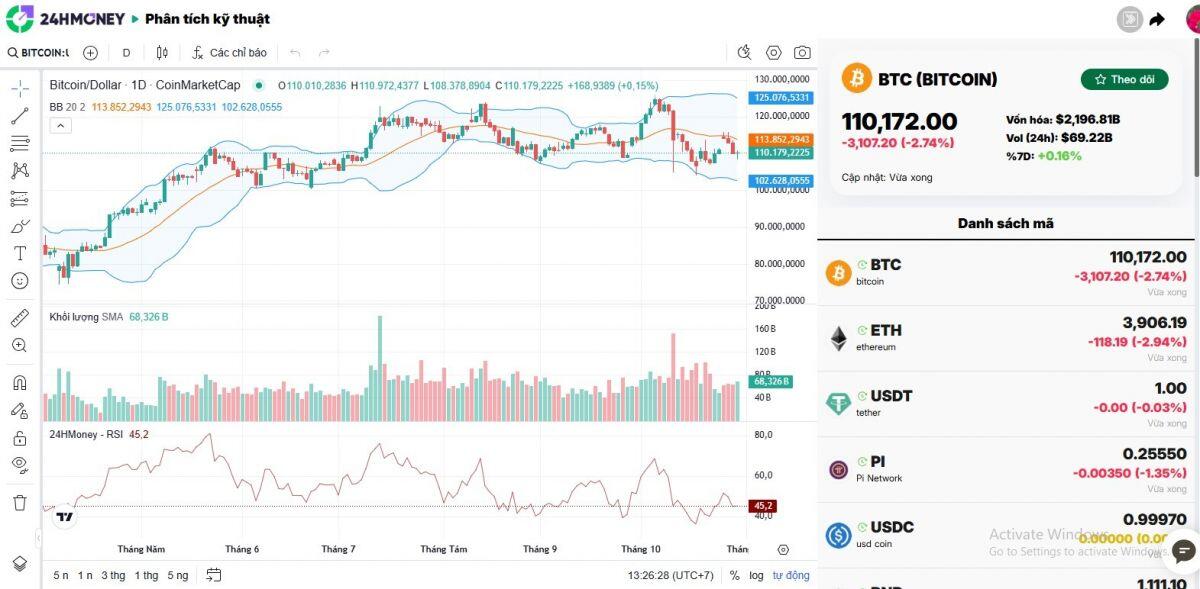This screenshot has width=1200, height=589.
Task: Toggle percent scale on price axis
Action: [735, 575]
